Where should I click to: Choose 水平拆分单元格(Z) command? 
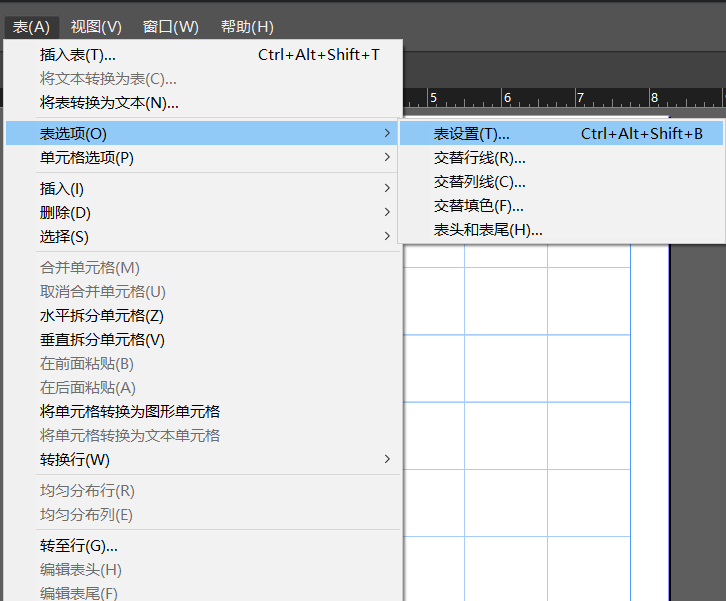tap(101, 316)
